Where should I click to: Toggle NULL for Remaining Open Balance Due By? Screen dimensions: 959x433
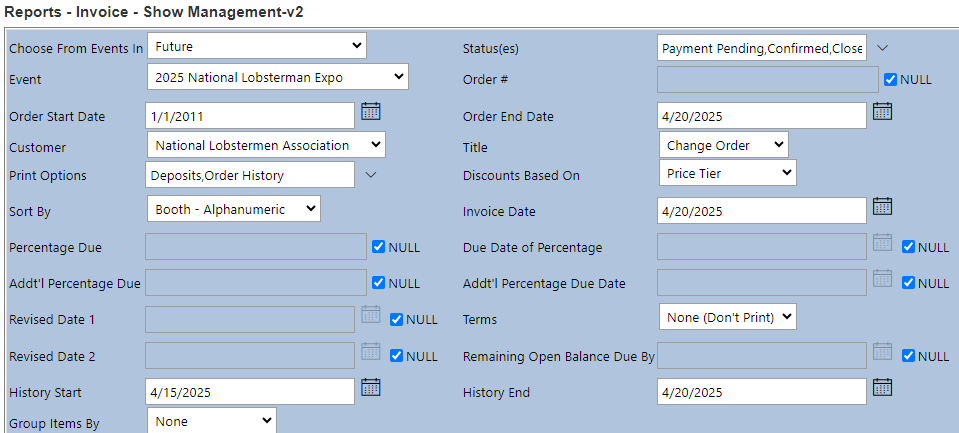coord(909,356)
